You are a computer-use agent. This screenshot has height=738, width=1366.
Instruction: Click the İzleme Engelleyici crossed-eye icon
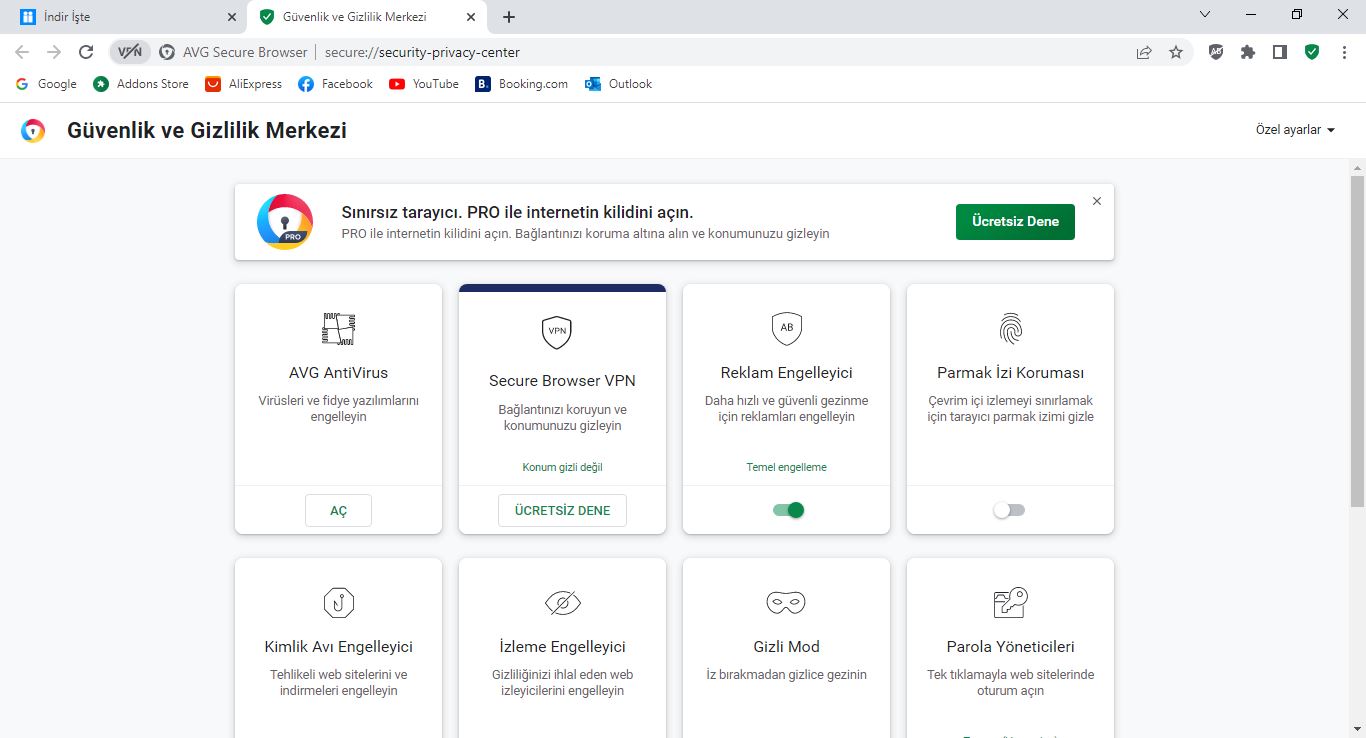[562, 602]
